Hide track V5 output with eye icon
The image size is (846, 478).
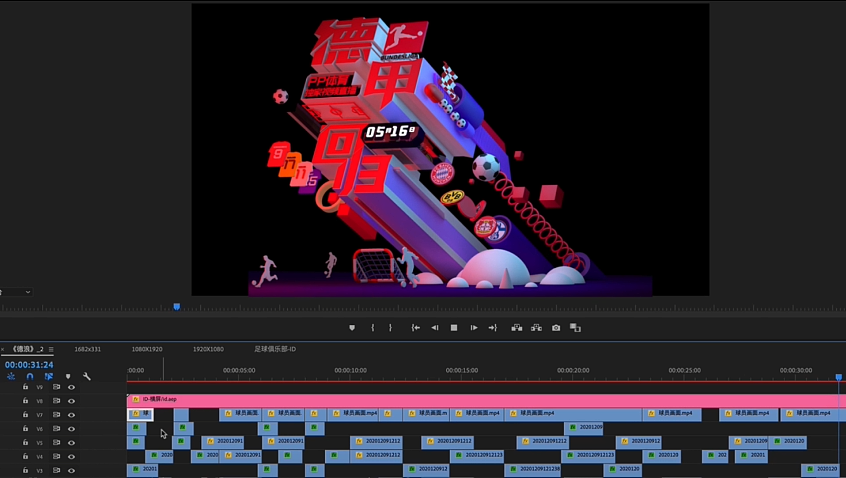(x=71, y=442)
